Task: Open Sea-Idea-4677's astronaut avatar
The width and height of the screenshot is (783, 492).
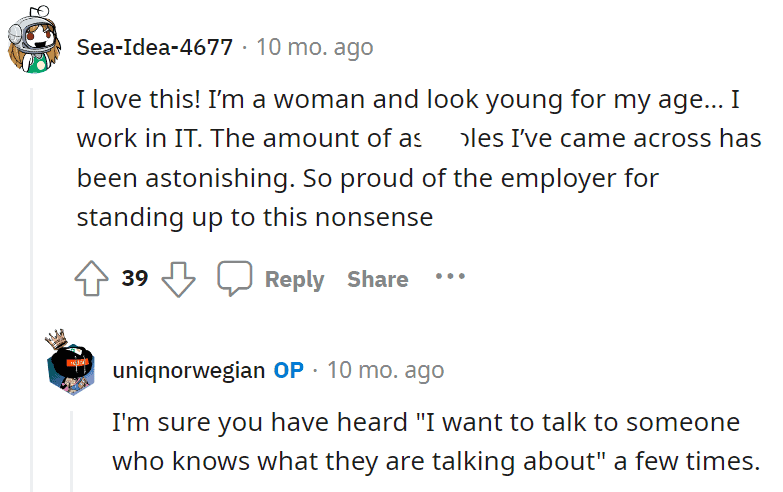Action: [34, 40]
